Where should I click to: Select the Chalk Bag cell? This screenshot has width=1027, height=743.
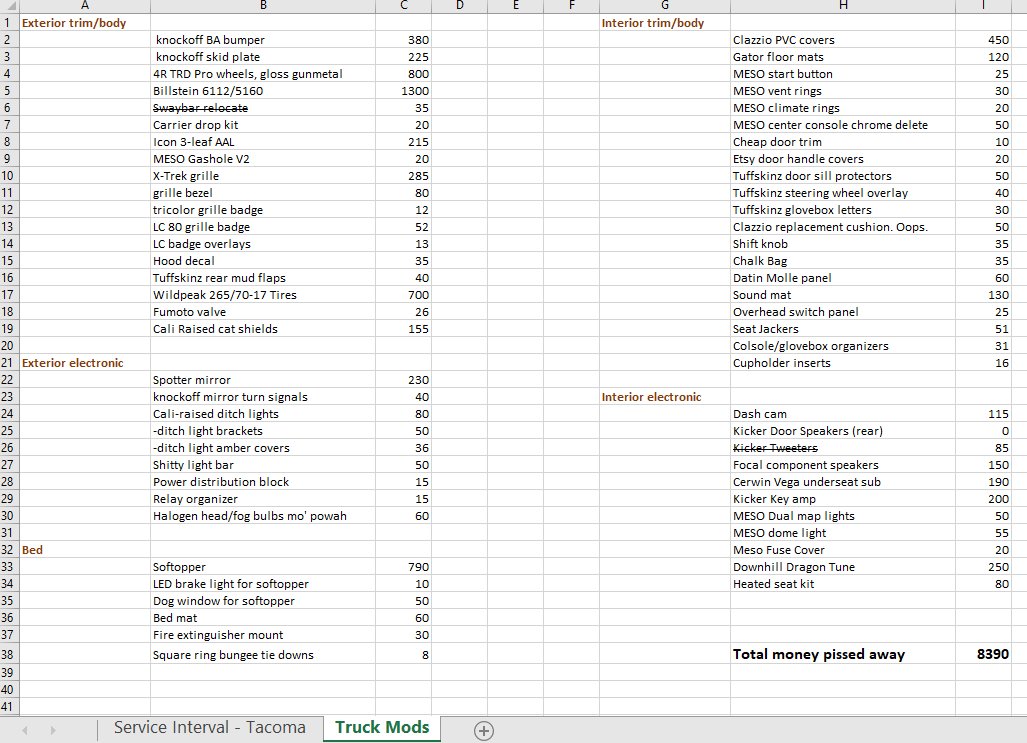tap(843, 261)
